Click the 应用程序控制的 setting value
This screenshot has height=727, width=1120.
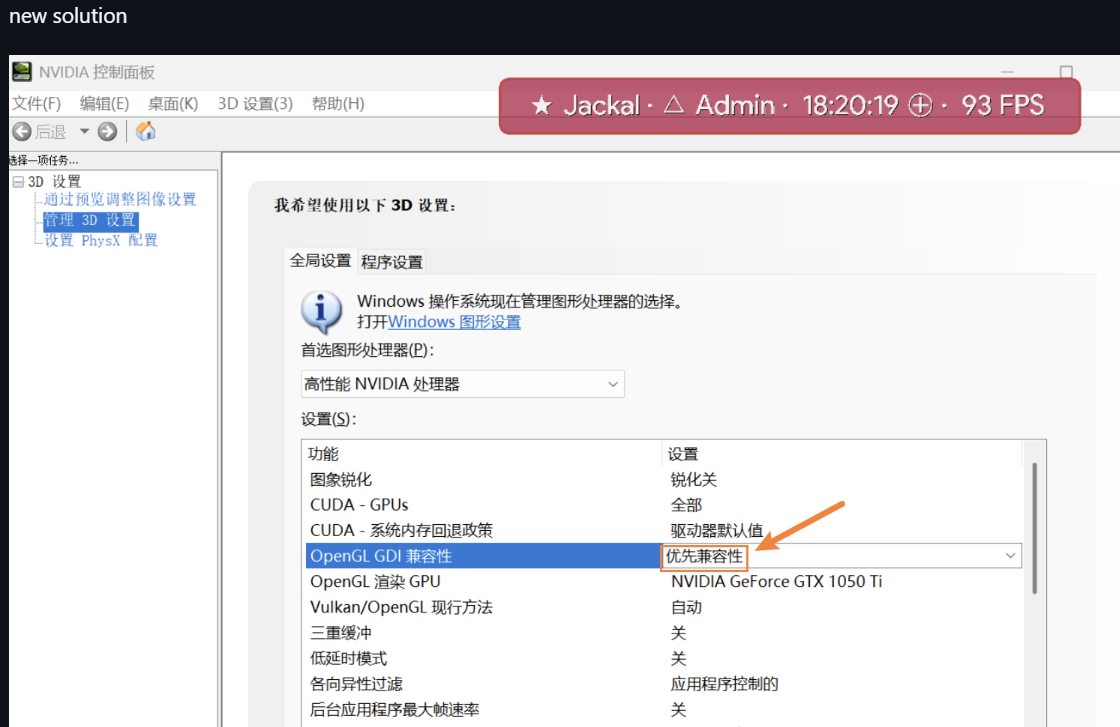(724, 684)
